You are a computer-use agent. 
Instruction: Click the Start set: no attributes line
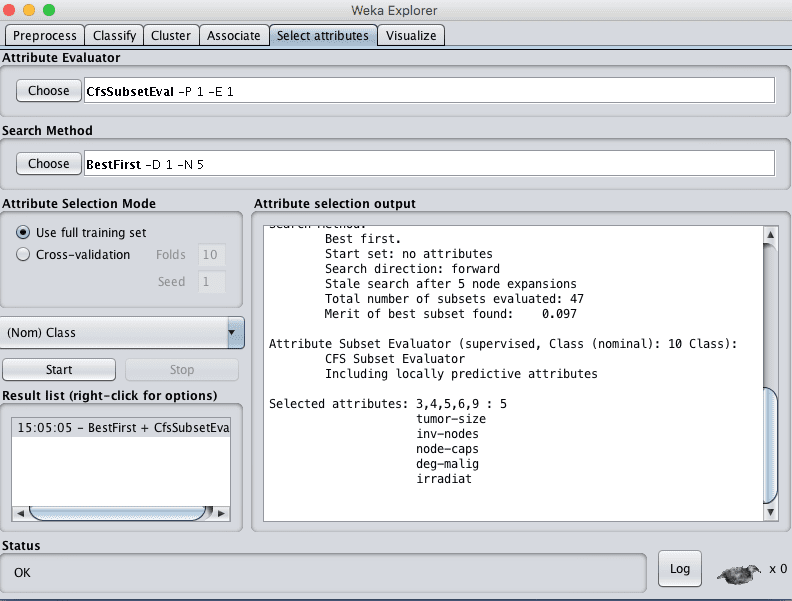coord(409,254)
